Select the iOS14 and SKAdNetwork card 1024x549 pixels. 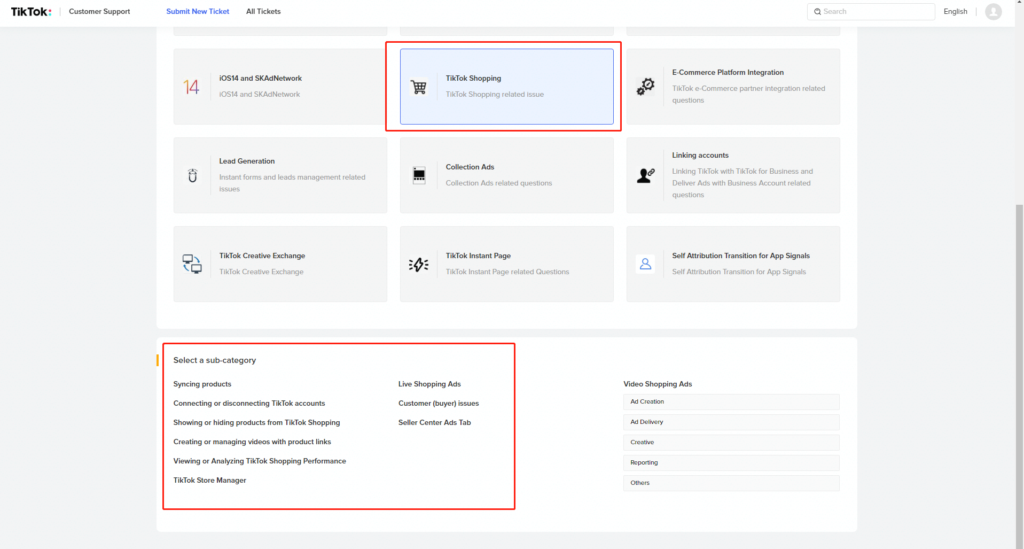click(x=280, y=86)
